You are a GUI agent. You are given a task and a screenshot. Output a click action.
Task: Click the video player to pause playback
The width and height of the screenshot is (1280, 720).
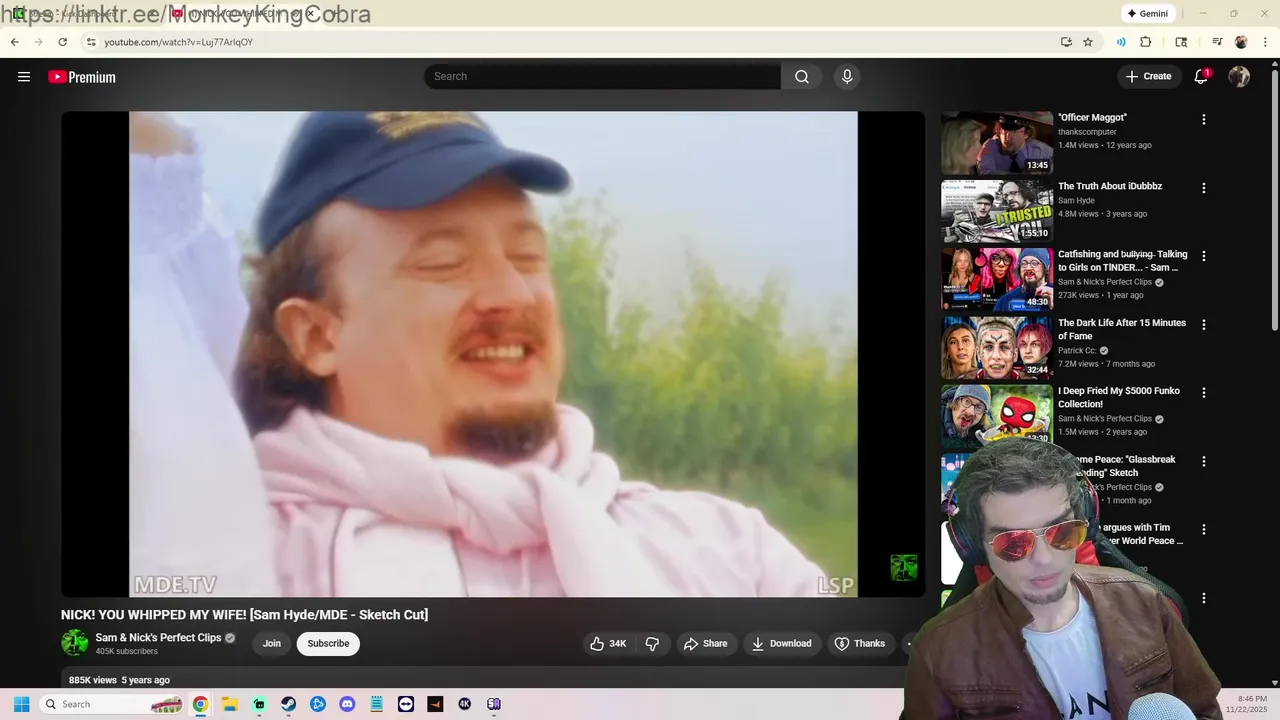[x=493, y=354]
